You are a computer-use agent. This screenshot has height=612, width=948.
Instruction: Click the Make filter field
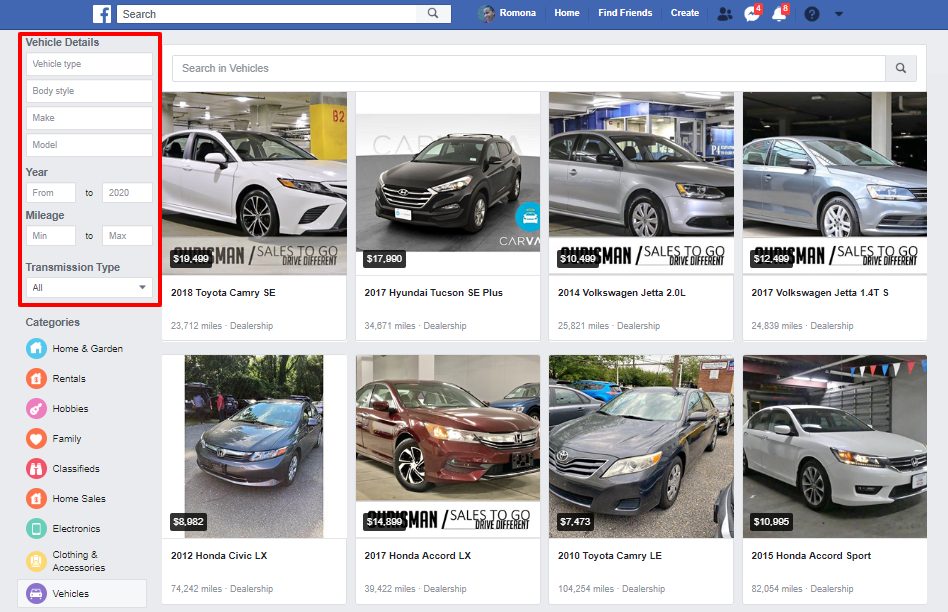tap(89, 118)
